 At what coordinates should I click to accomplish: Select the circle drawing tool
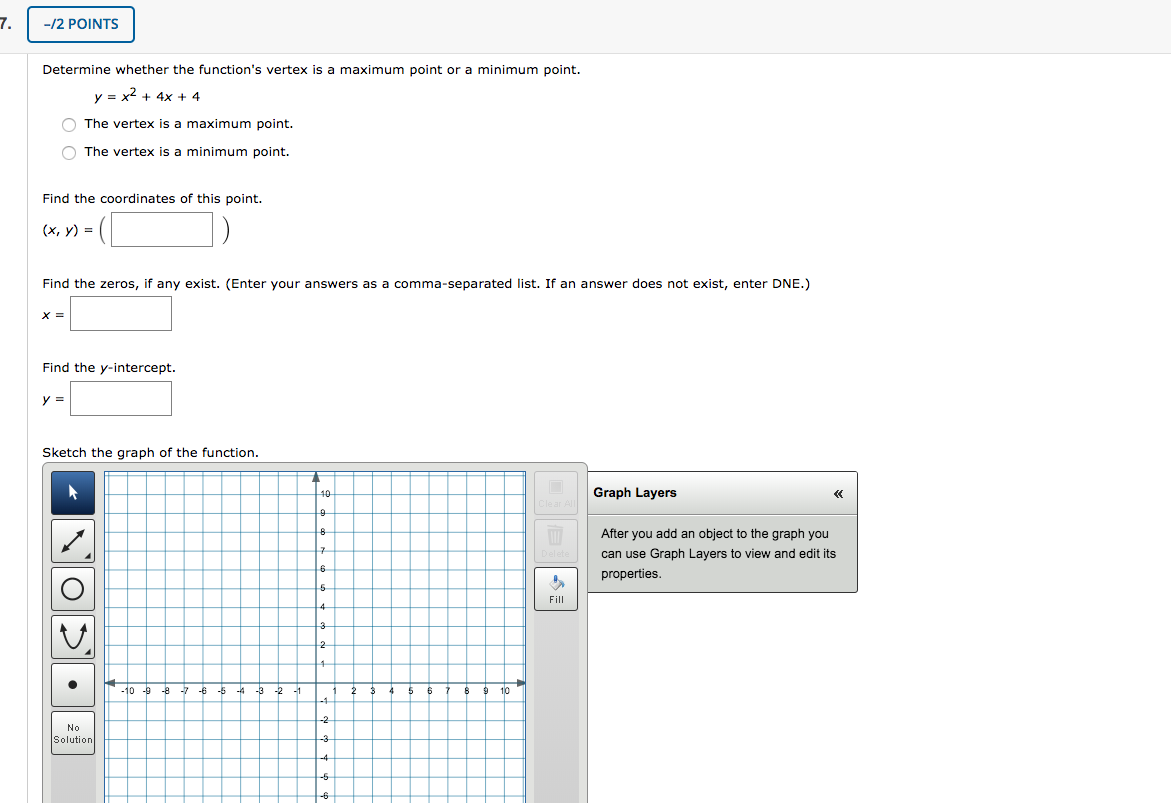pyautogui.click(x=72, y=588)
